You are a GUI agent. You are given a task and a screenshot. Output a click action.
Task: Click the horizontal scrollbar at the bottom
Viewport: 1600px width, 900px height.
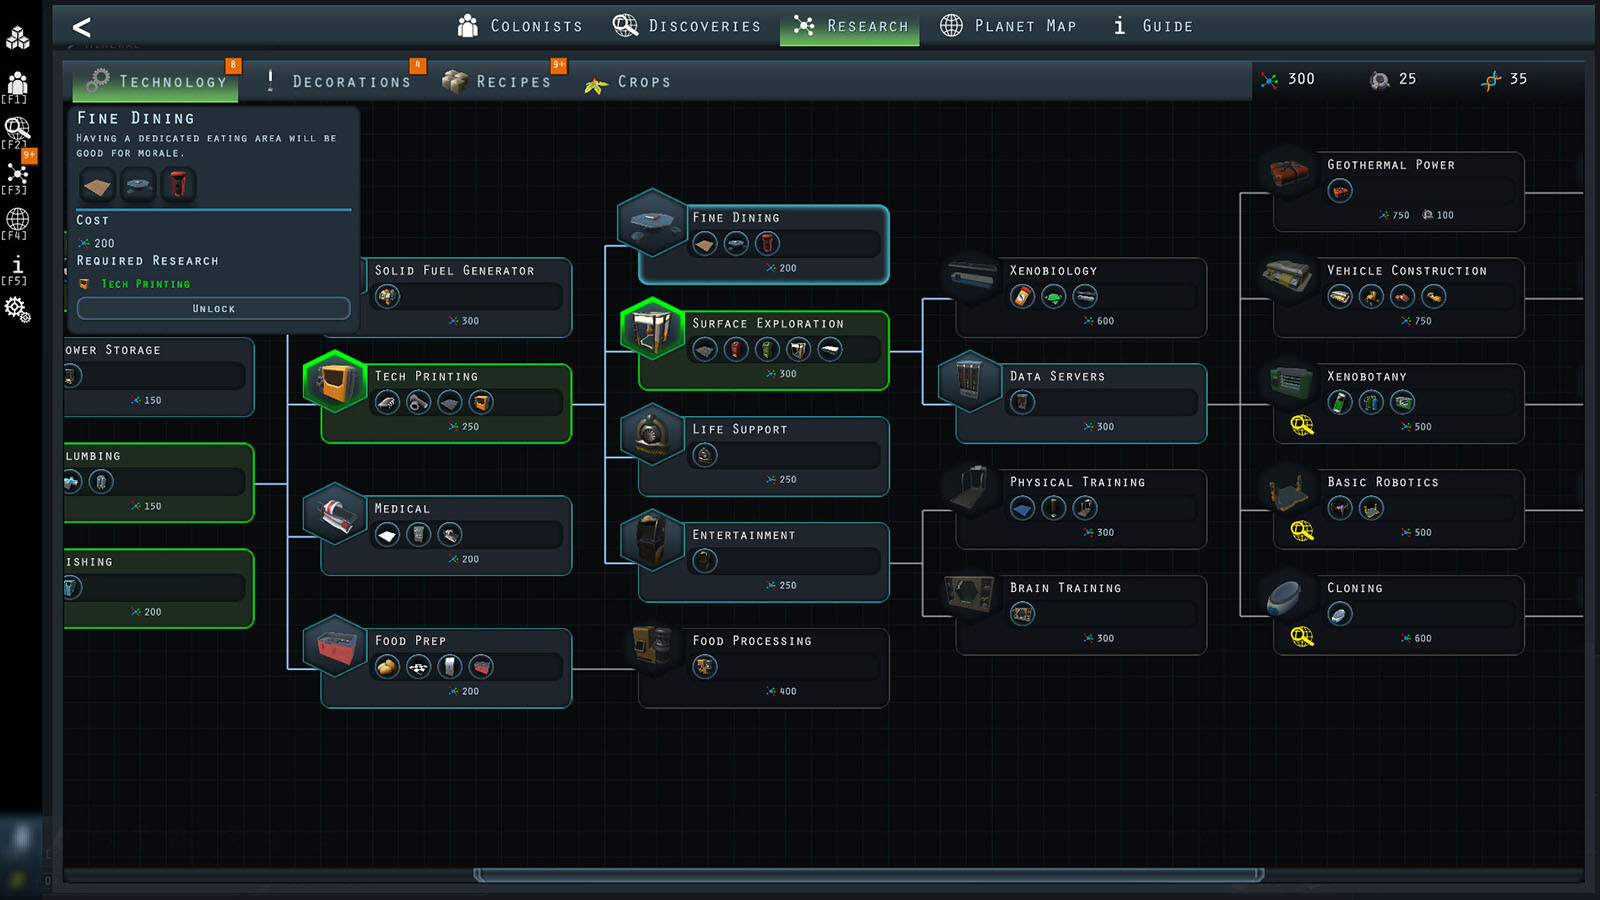867,875
